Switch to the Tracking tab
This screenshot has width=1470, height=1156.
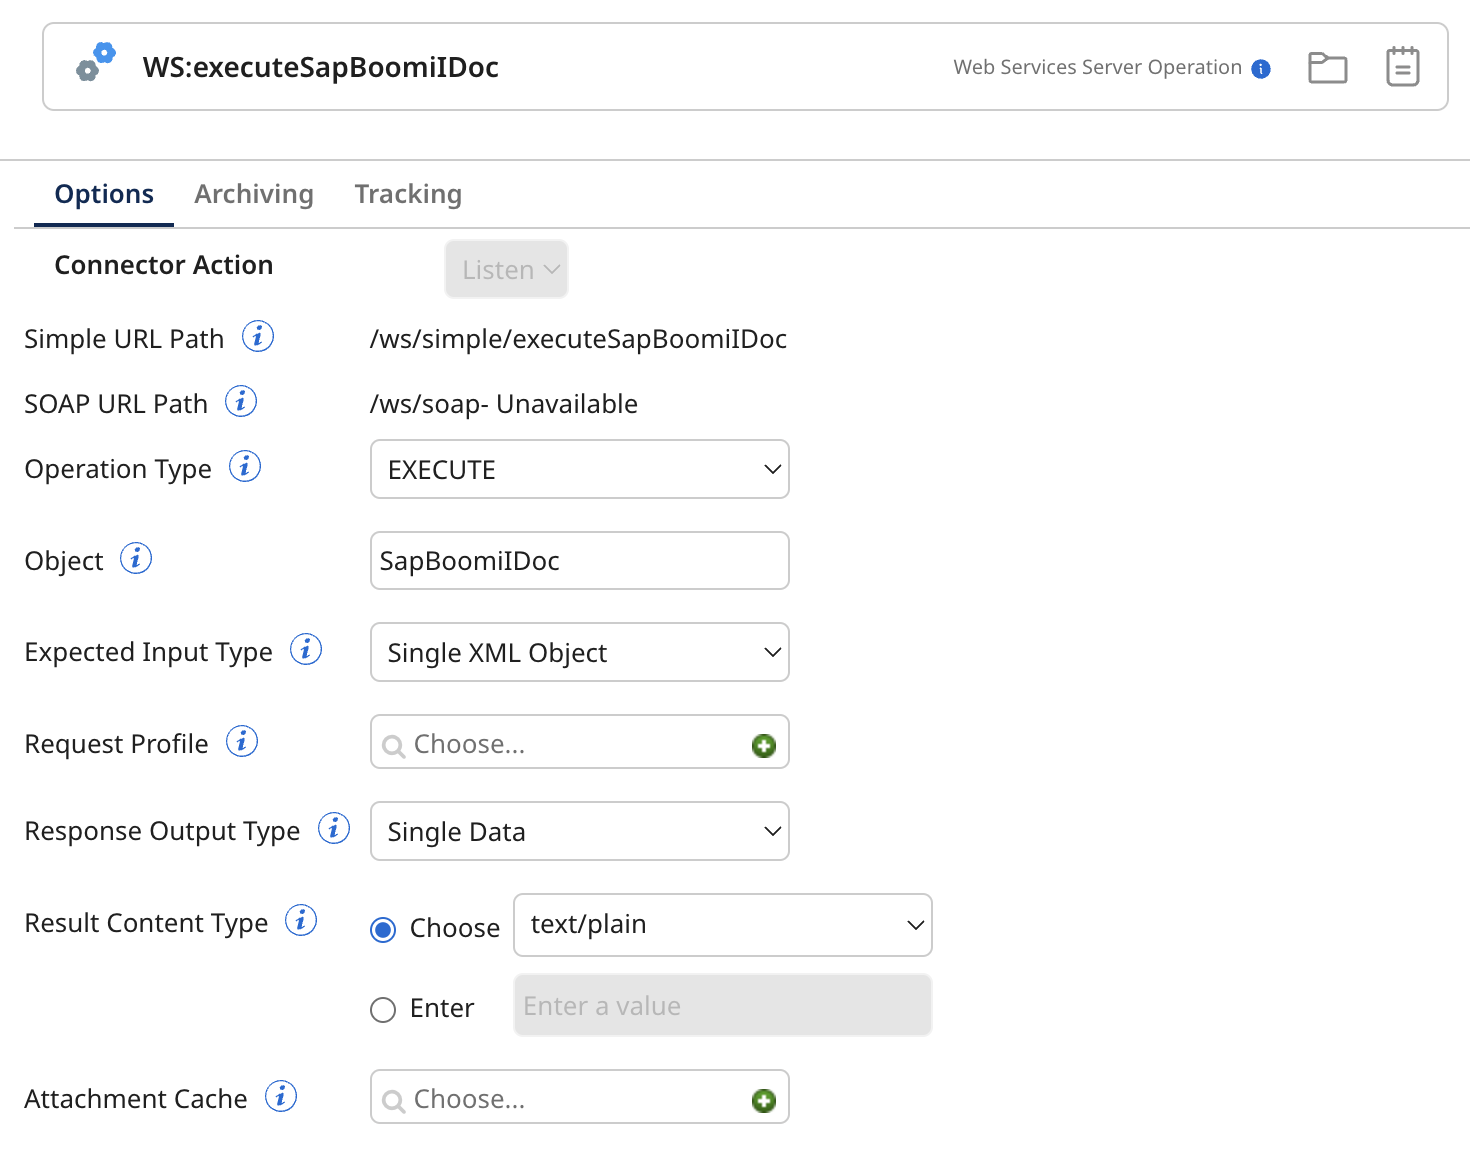(x=408, y=193)
